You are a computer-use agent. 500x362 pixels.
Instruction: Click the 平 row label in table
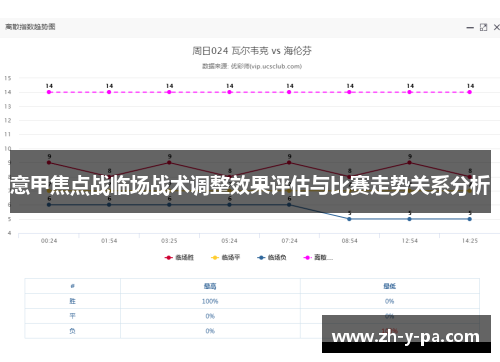[x=72, y=316]
